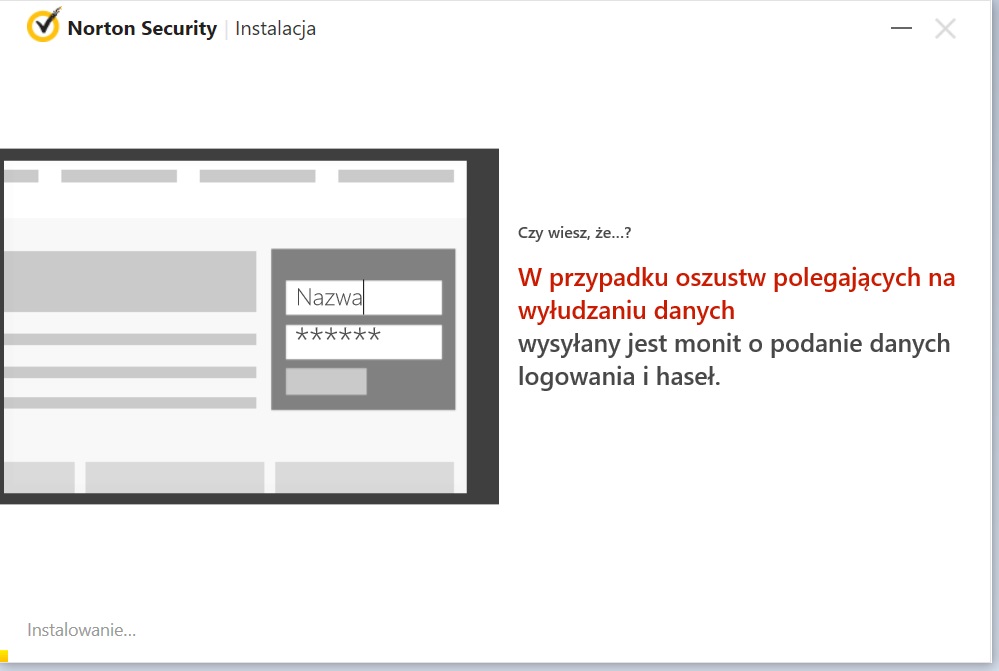The width and height of the screenshot is (999, 671).
Task: Click the rightmost navigation placeholder bar in illustration
Action: (395, 176)
